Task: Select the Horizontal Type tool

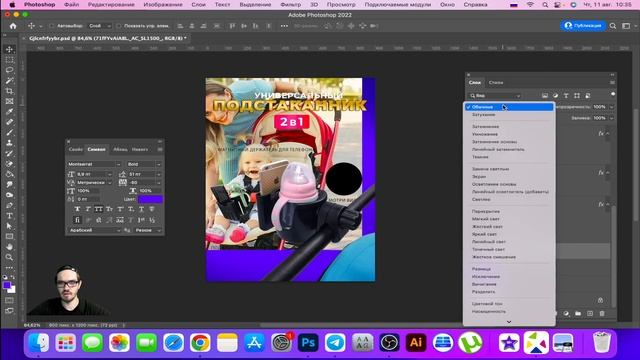Action: pos(9,216)
